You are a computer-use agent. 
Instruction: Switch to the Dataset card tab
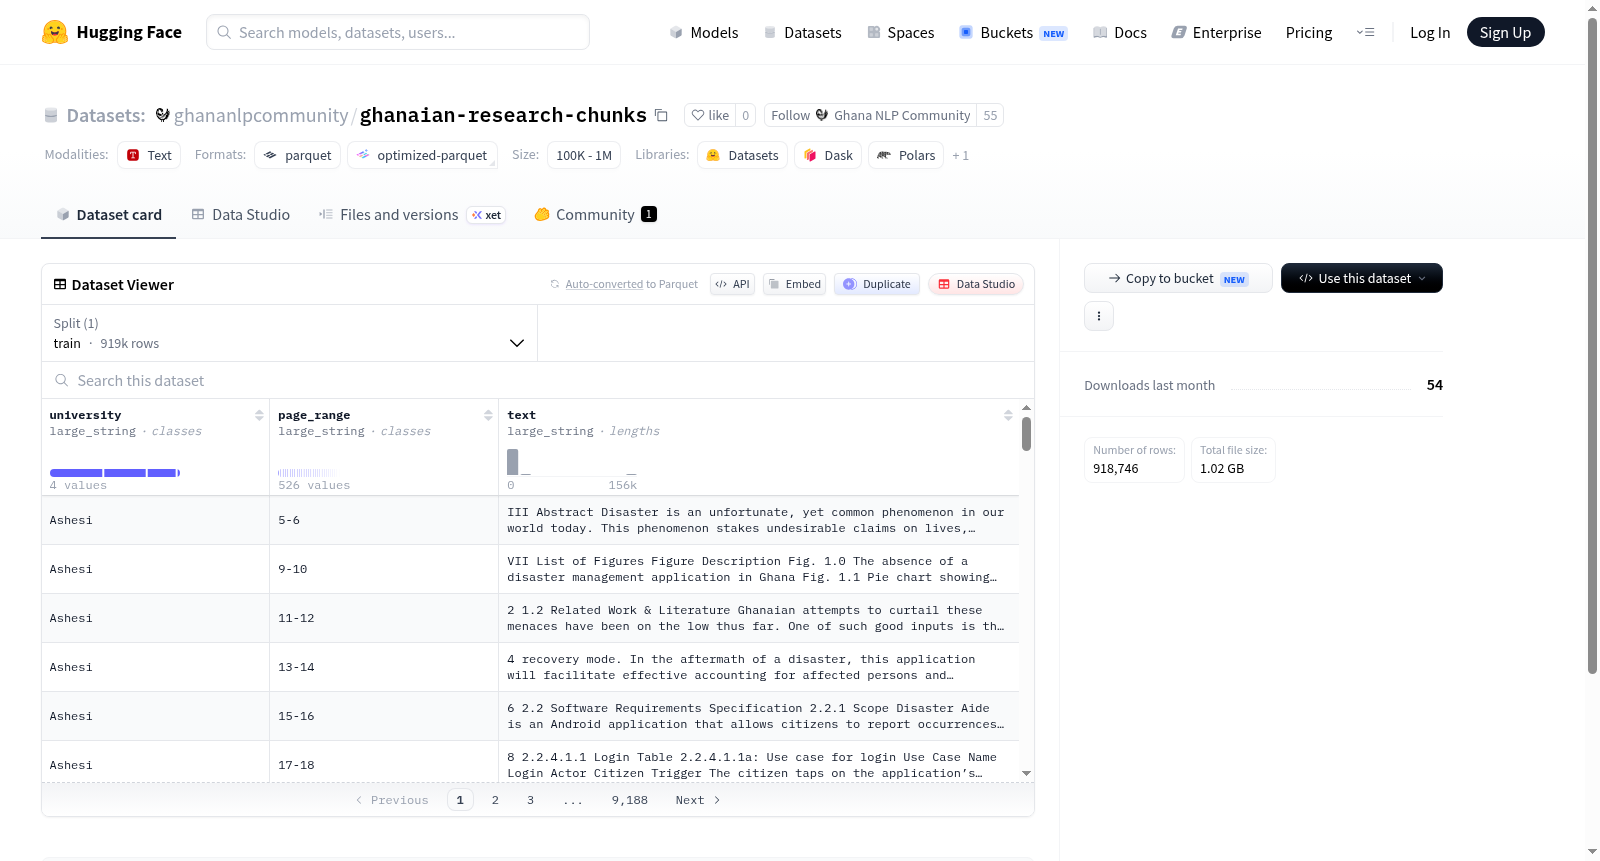point(108,214)
